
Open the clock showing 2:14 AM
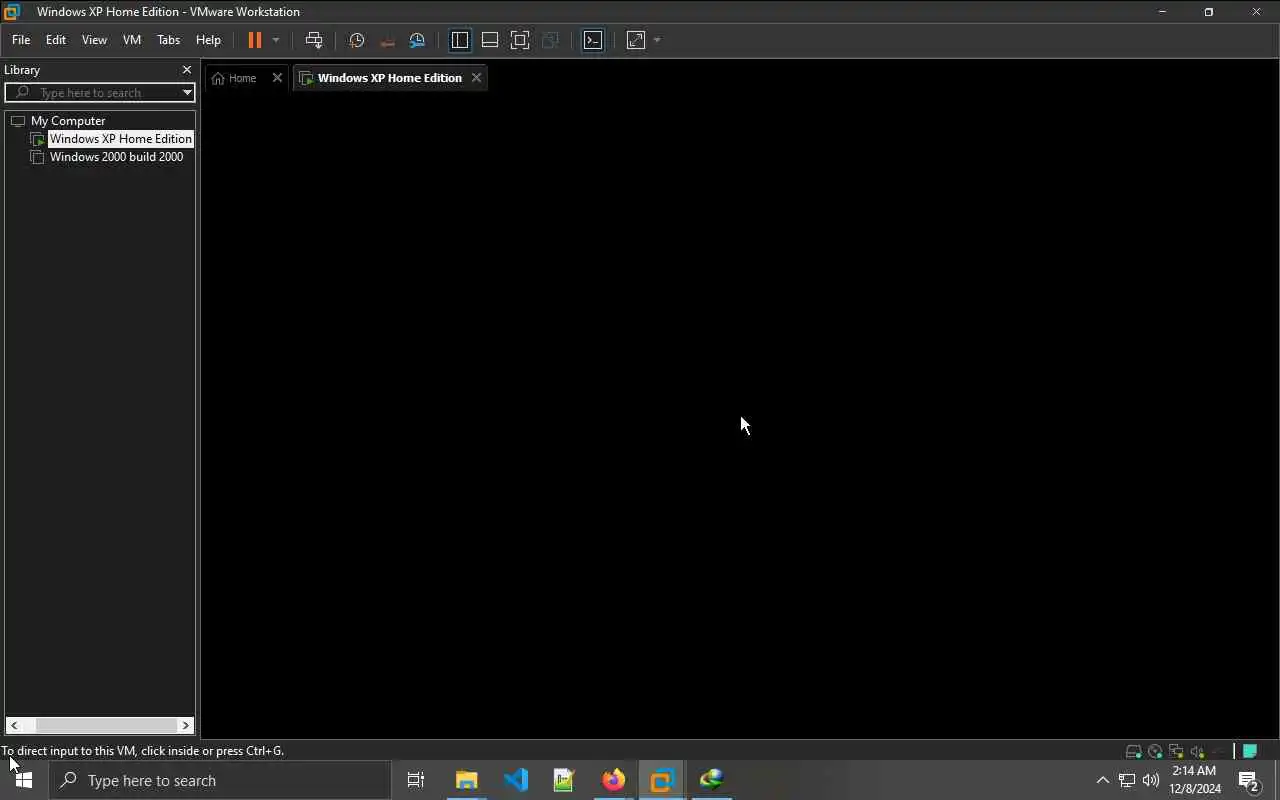point(1195,780)
